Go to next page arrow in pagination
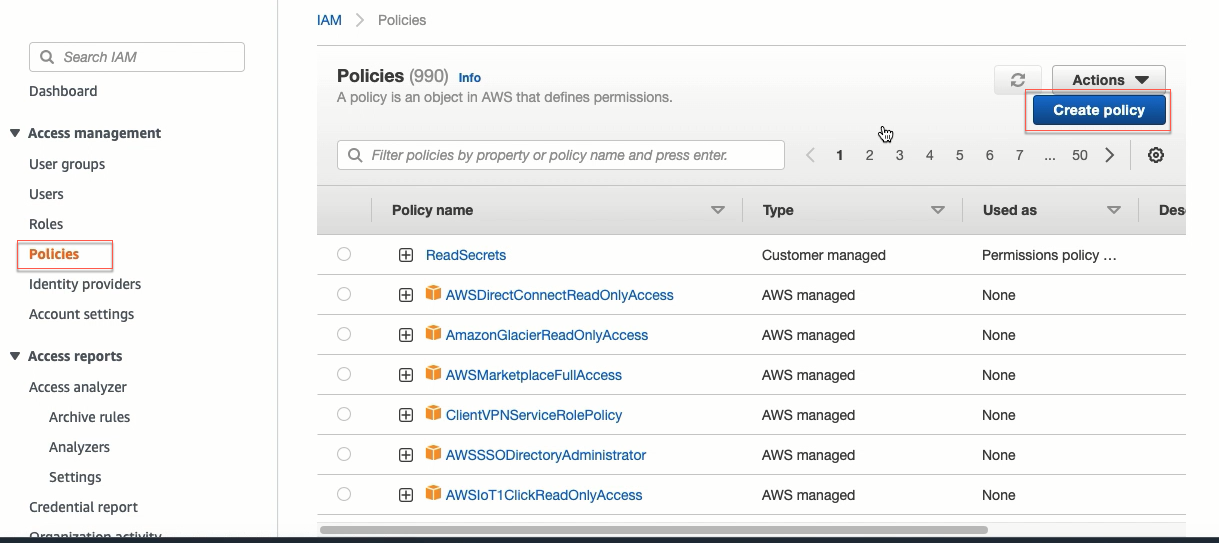The width and height of the screenshot is (1219, 543). coord(1110,155)
